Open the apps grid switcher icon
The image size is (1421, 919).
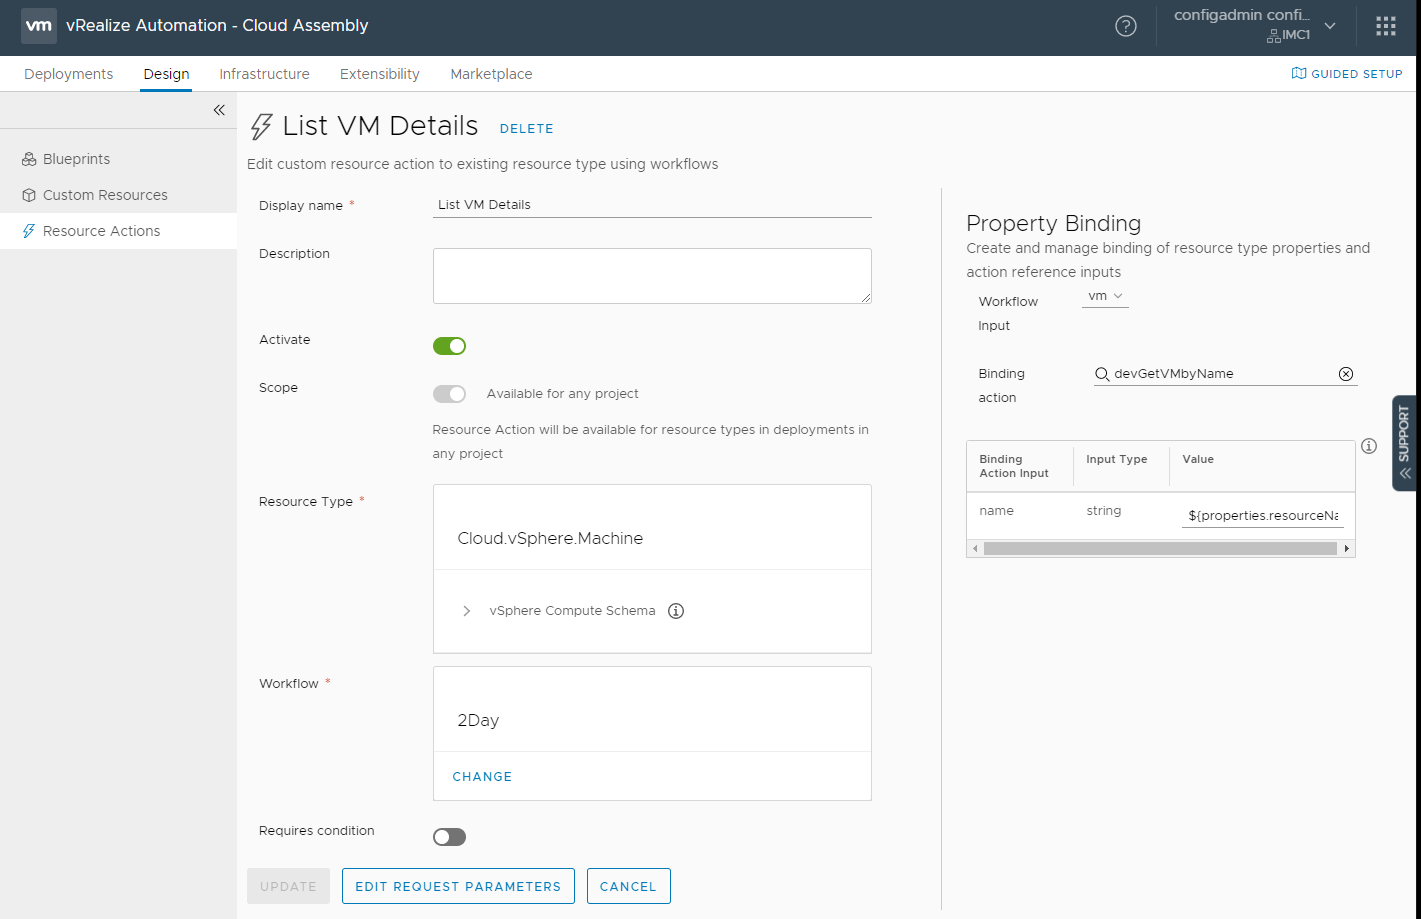pos(1386,26)
